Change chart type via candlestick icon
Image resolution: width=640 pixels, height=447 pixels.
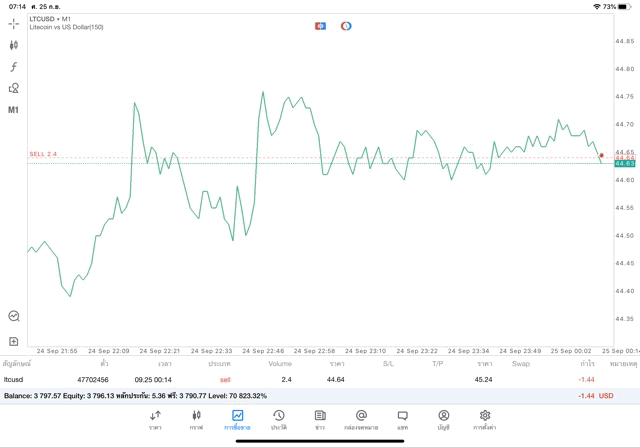(x=14, y=44)
